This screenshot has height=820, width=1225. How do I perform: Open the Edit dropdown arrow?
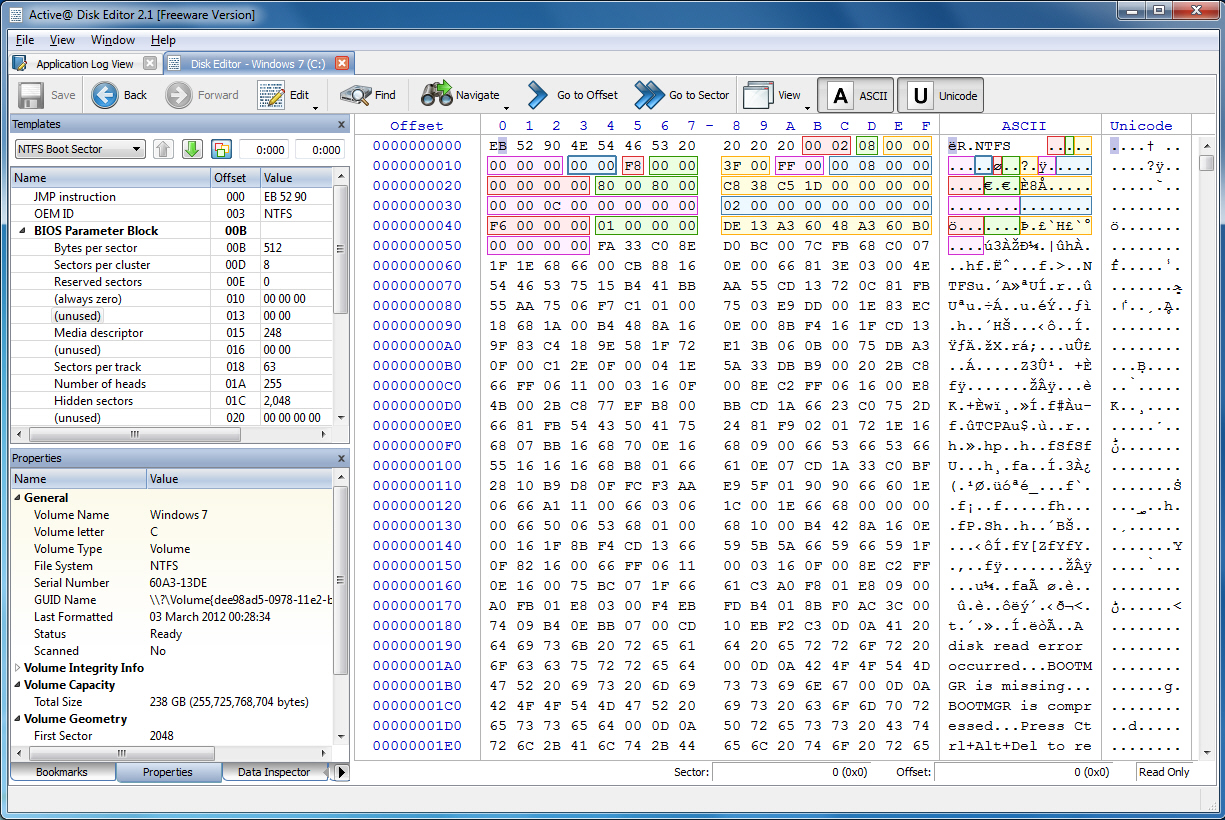pos(315,107)
